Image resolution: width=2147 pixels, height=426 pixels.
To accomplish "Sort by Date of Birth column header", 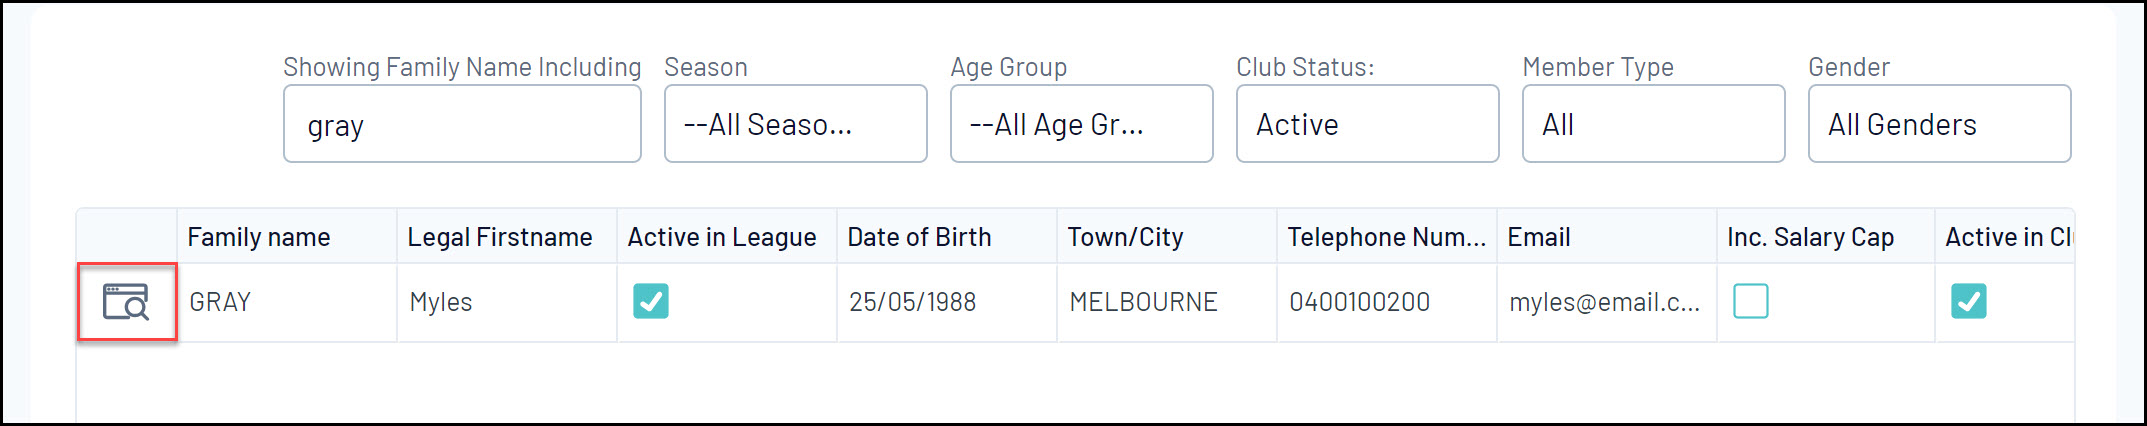I will click(x=919, y=237).
